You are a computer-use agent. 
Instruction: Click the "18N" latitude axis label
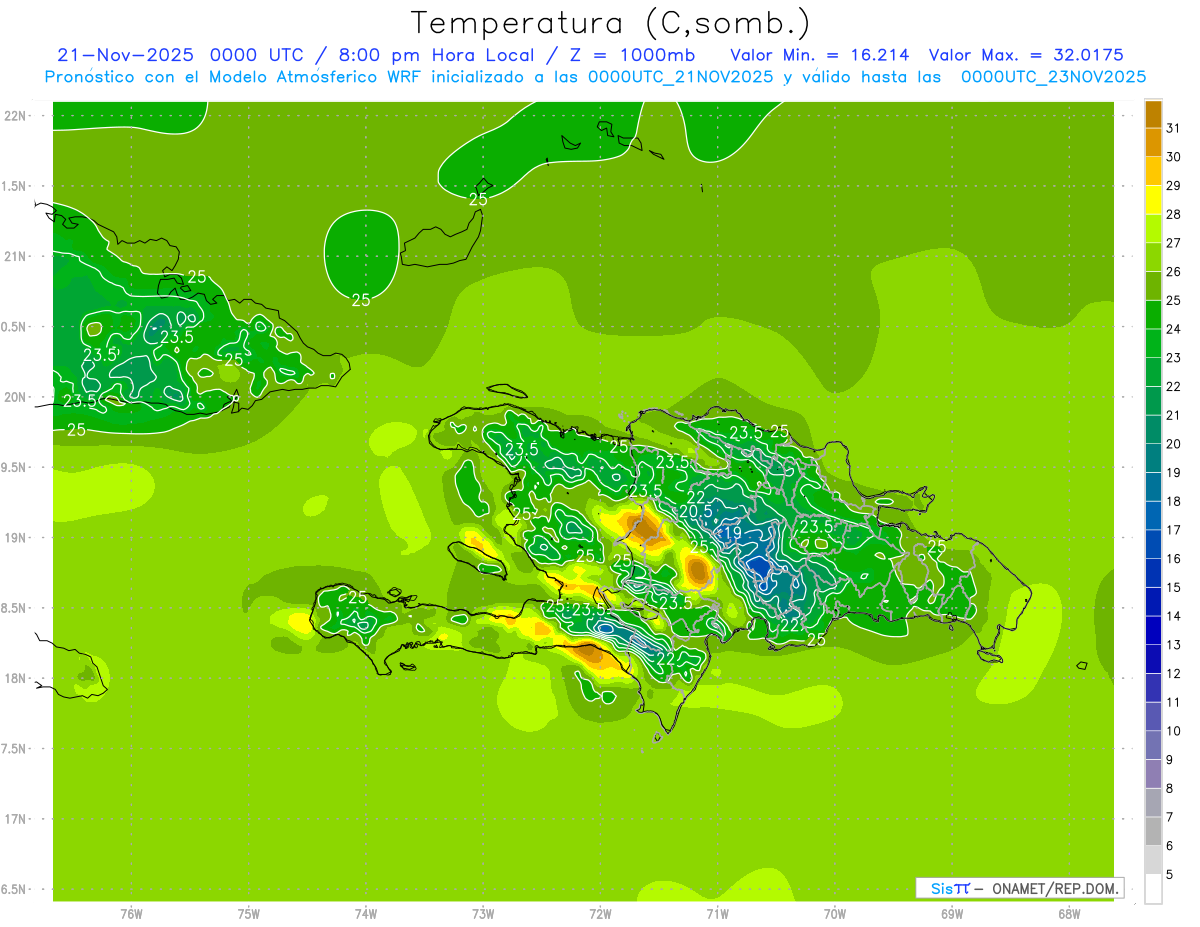(x=15, y=679)
